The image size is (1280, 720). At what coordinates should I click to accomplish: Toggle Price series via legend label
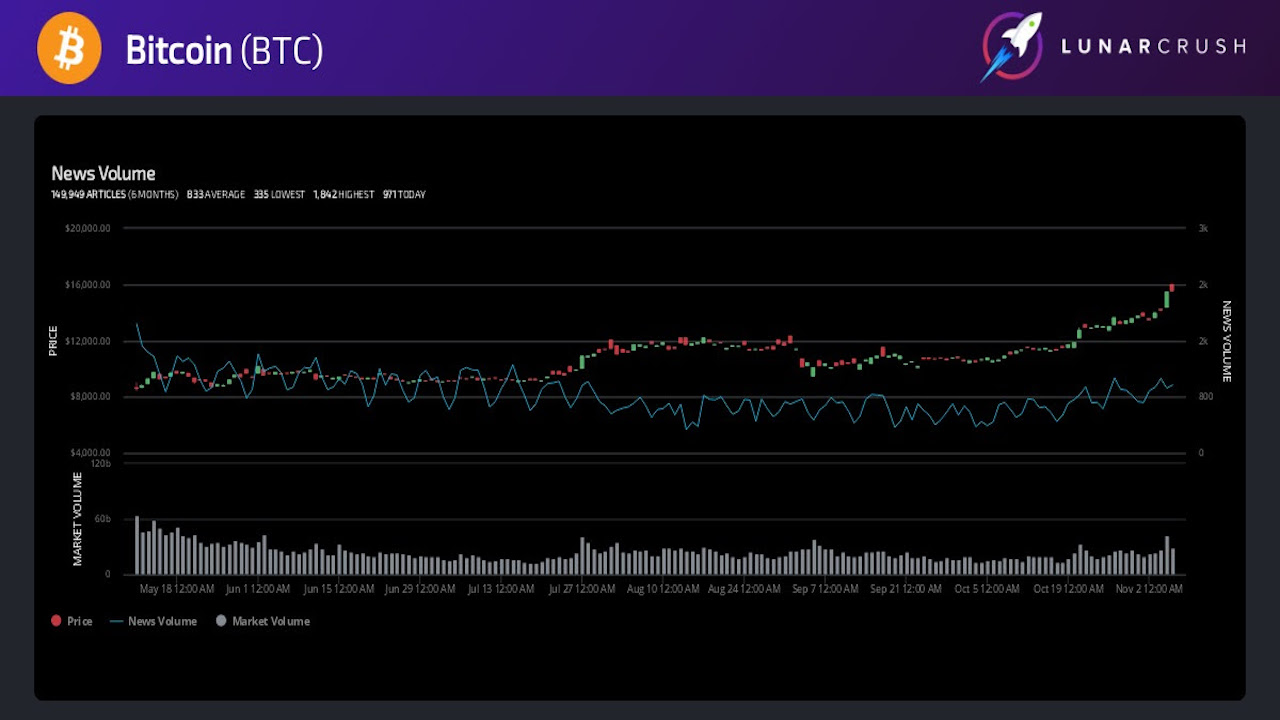click(x=79, y=621)
